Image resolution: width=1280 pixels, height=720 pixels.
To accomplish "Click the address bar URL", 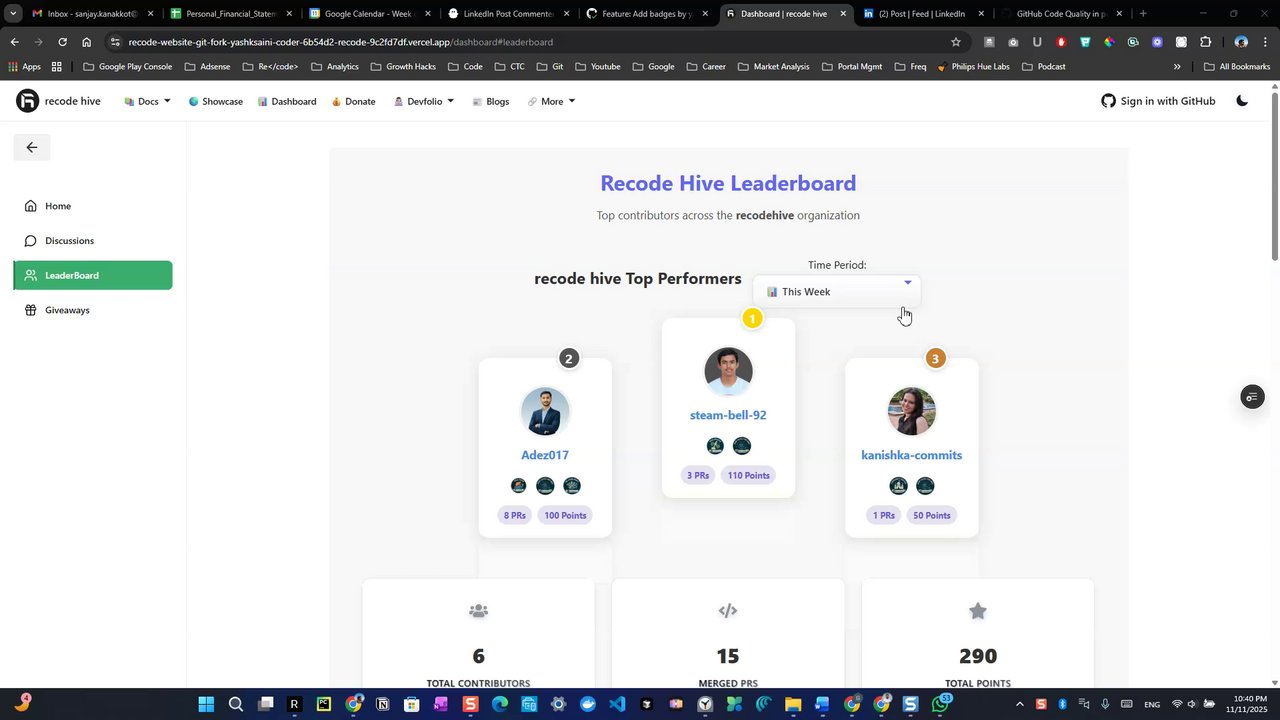I will pyautogui.click(x=340, y=42).
